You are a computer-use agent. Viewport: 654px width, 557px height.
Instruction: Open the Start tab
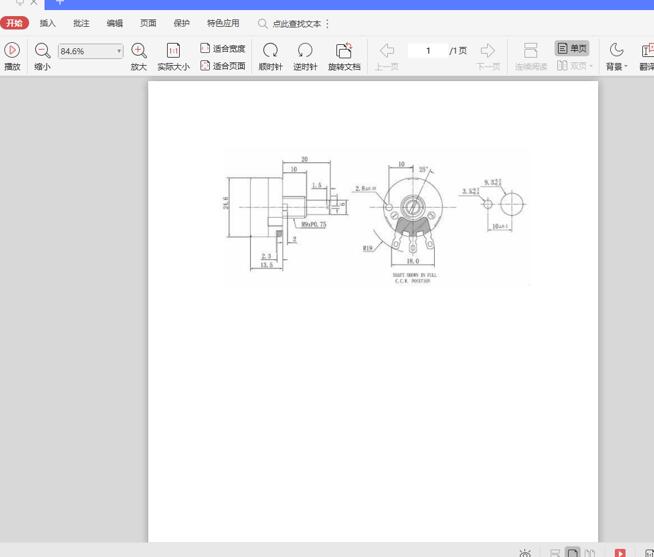[14, 23]
